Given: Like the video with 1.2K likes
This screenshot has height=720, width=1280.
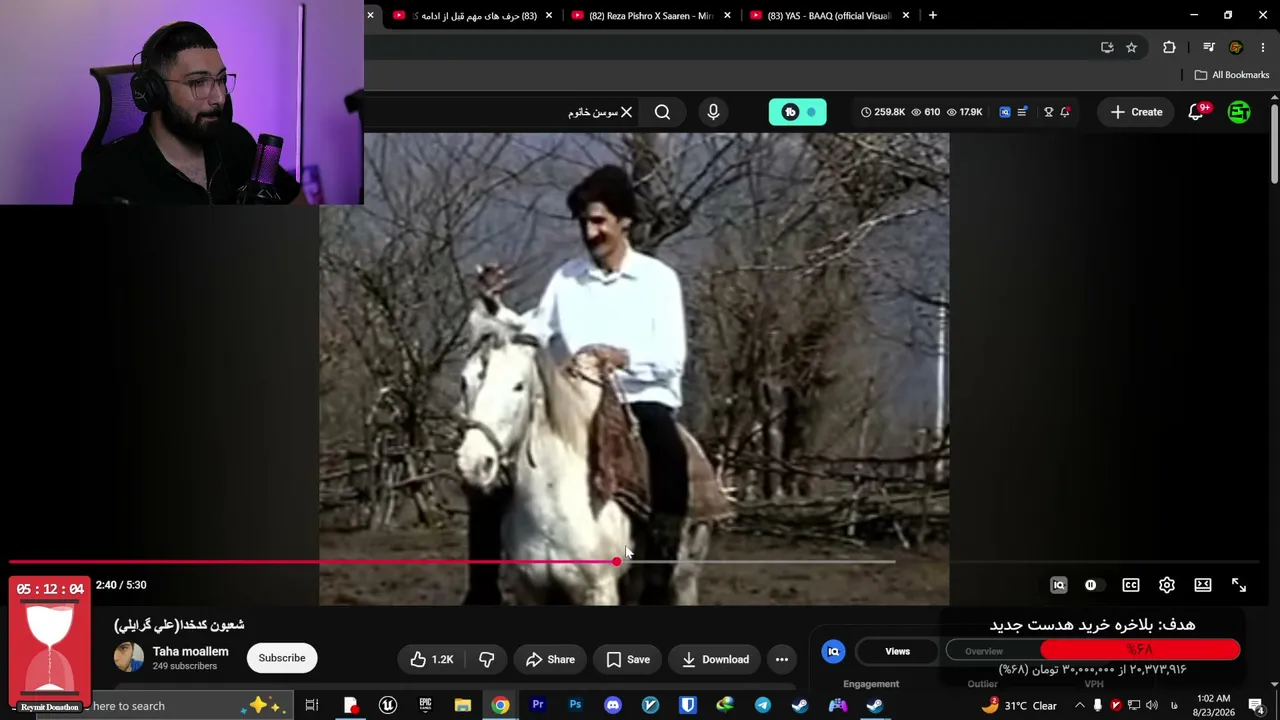Looking at the screenshot, I should (431, 659).
